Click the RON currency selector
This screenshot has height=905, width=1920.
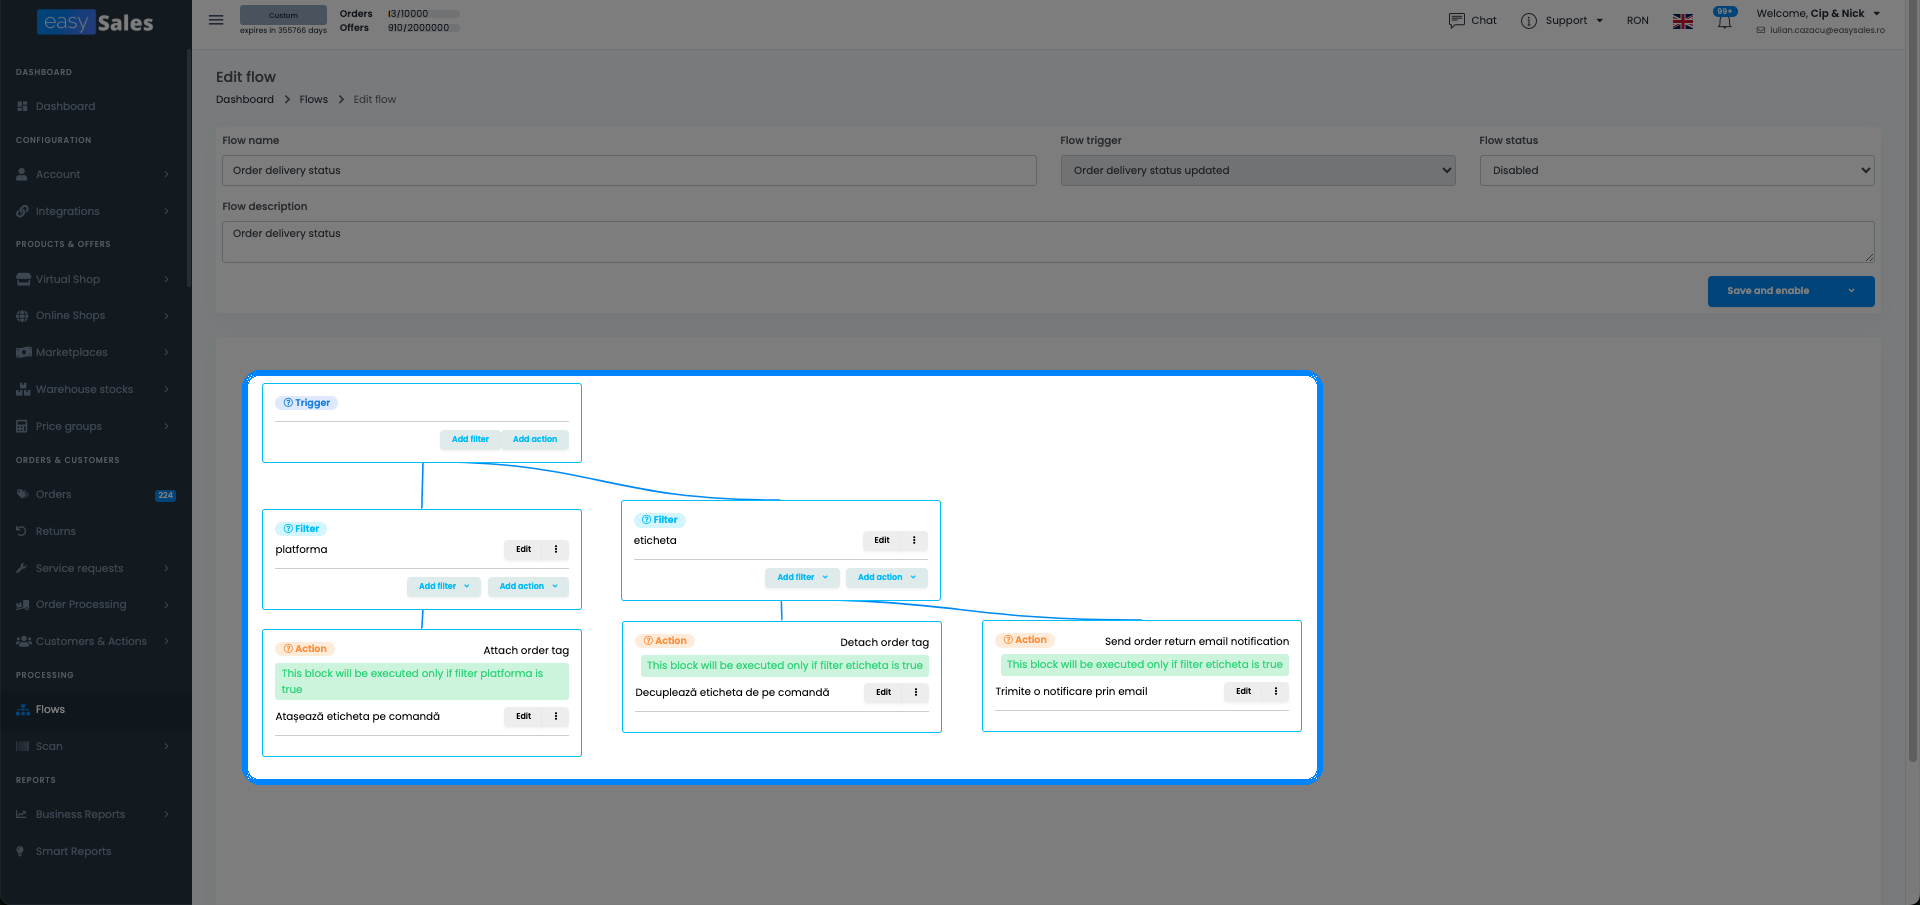(1638, 21)
